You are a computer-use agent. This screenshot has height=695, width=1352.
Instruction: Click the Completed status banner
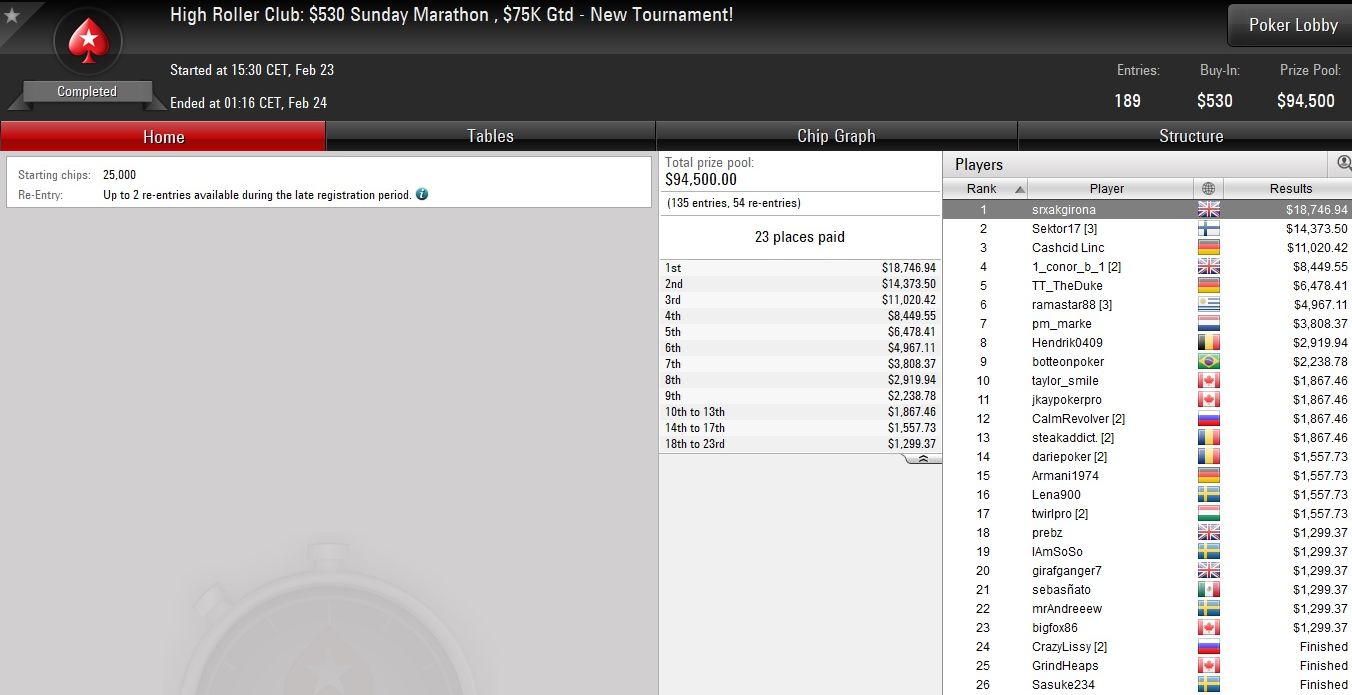pos(87,92)
